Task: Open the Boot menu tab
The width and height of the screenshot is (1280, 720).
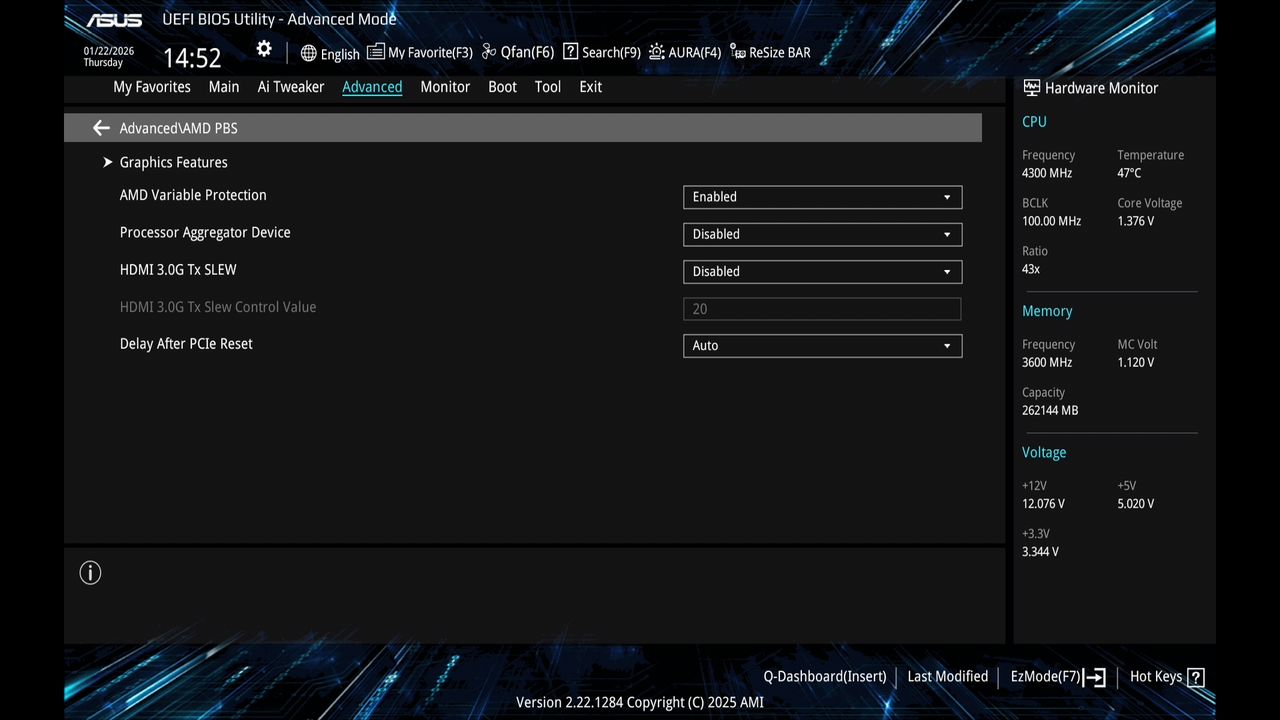Action: [x=502, y=87]
